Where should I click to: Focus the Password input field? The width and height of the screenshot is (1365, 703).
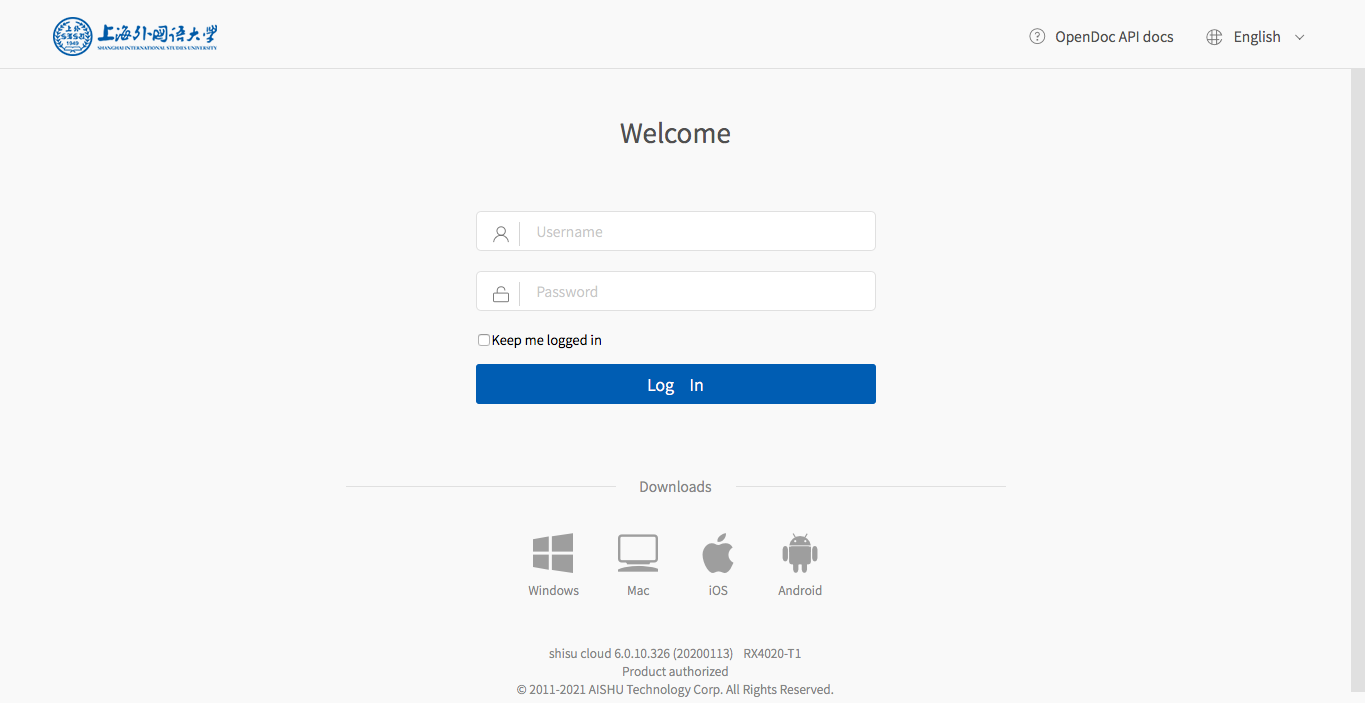click(700, 292)
